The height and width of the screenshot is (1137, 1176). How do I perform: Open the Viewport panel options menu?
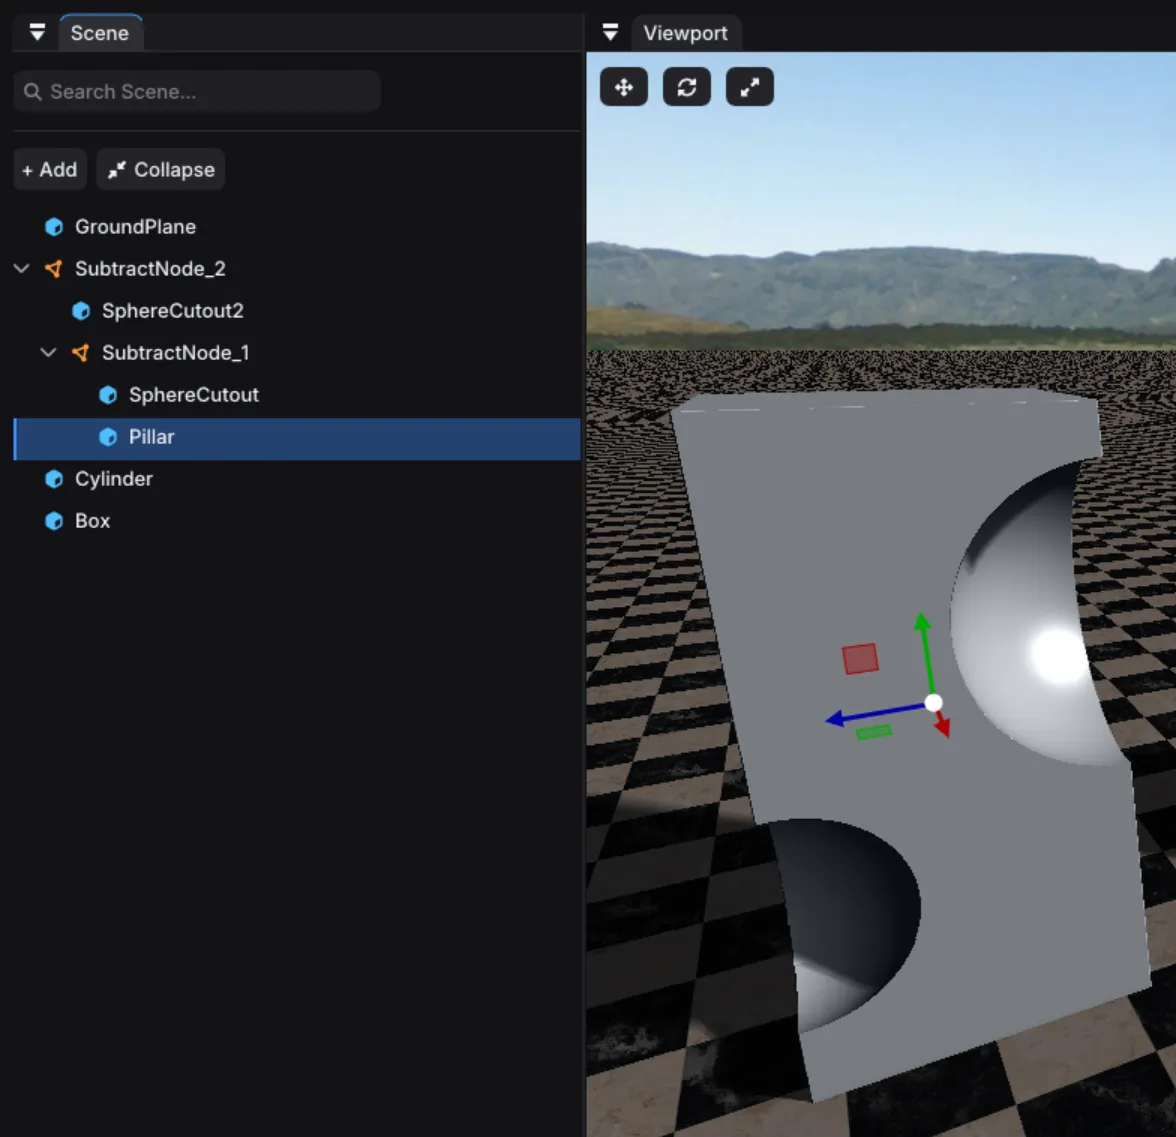click(610, 32)
